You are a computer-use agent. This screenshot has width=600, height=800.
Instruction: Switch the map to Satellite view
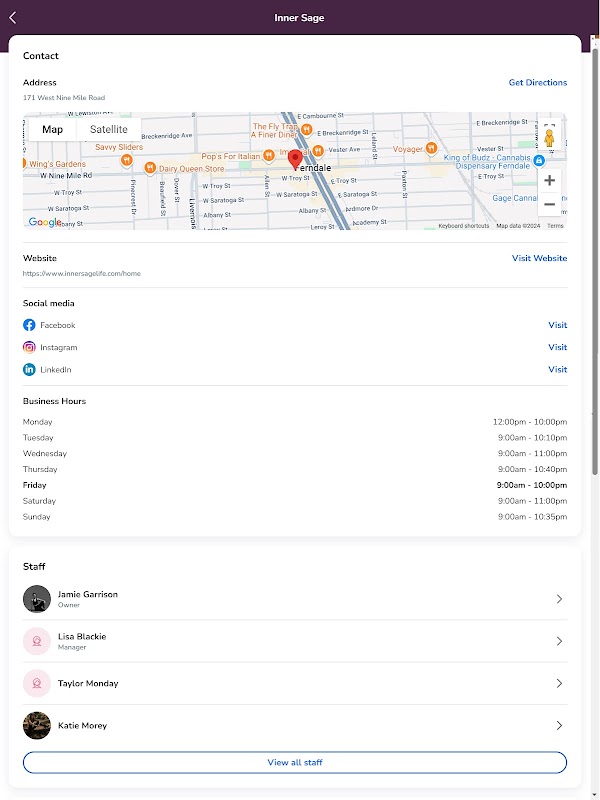(x=109, y=130)
